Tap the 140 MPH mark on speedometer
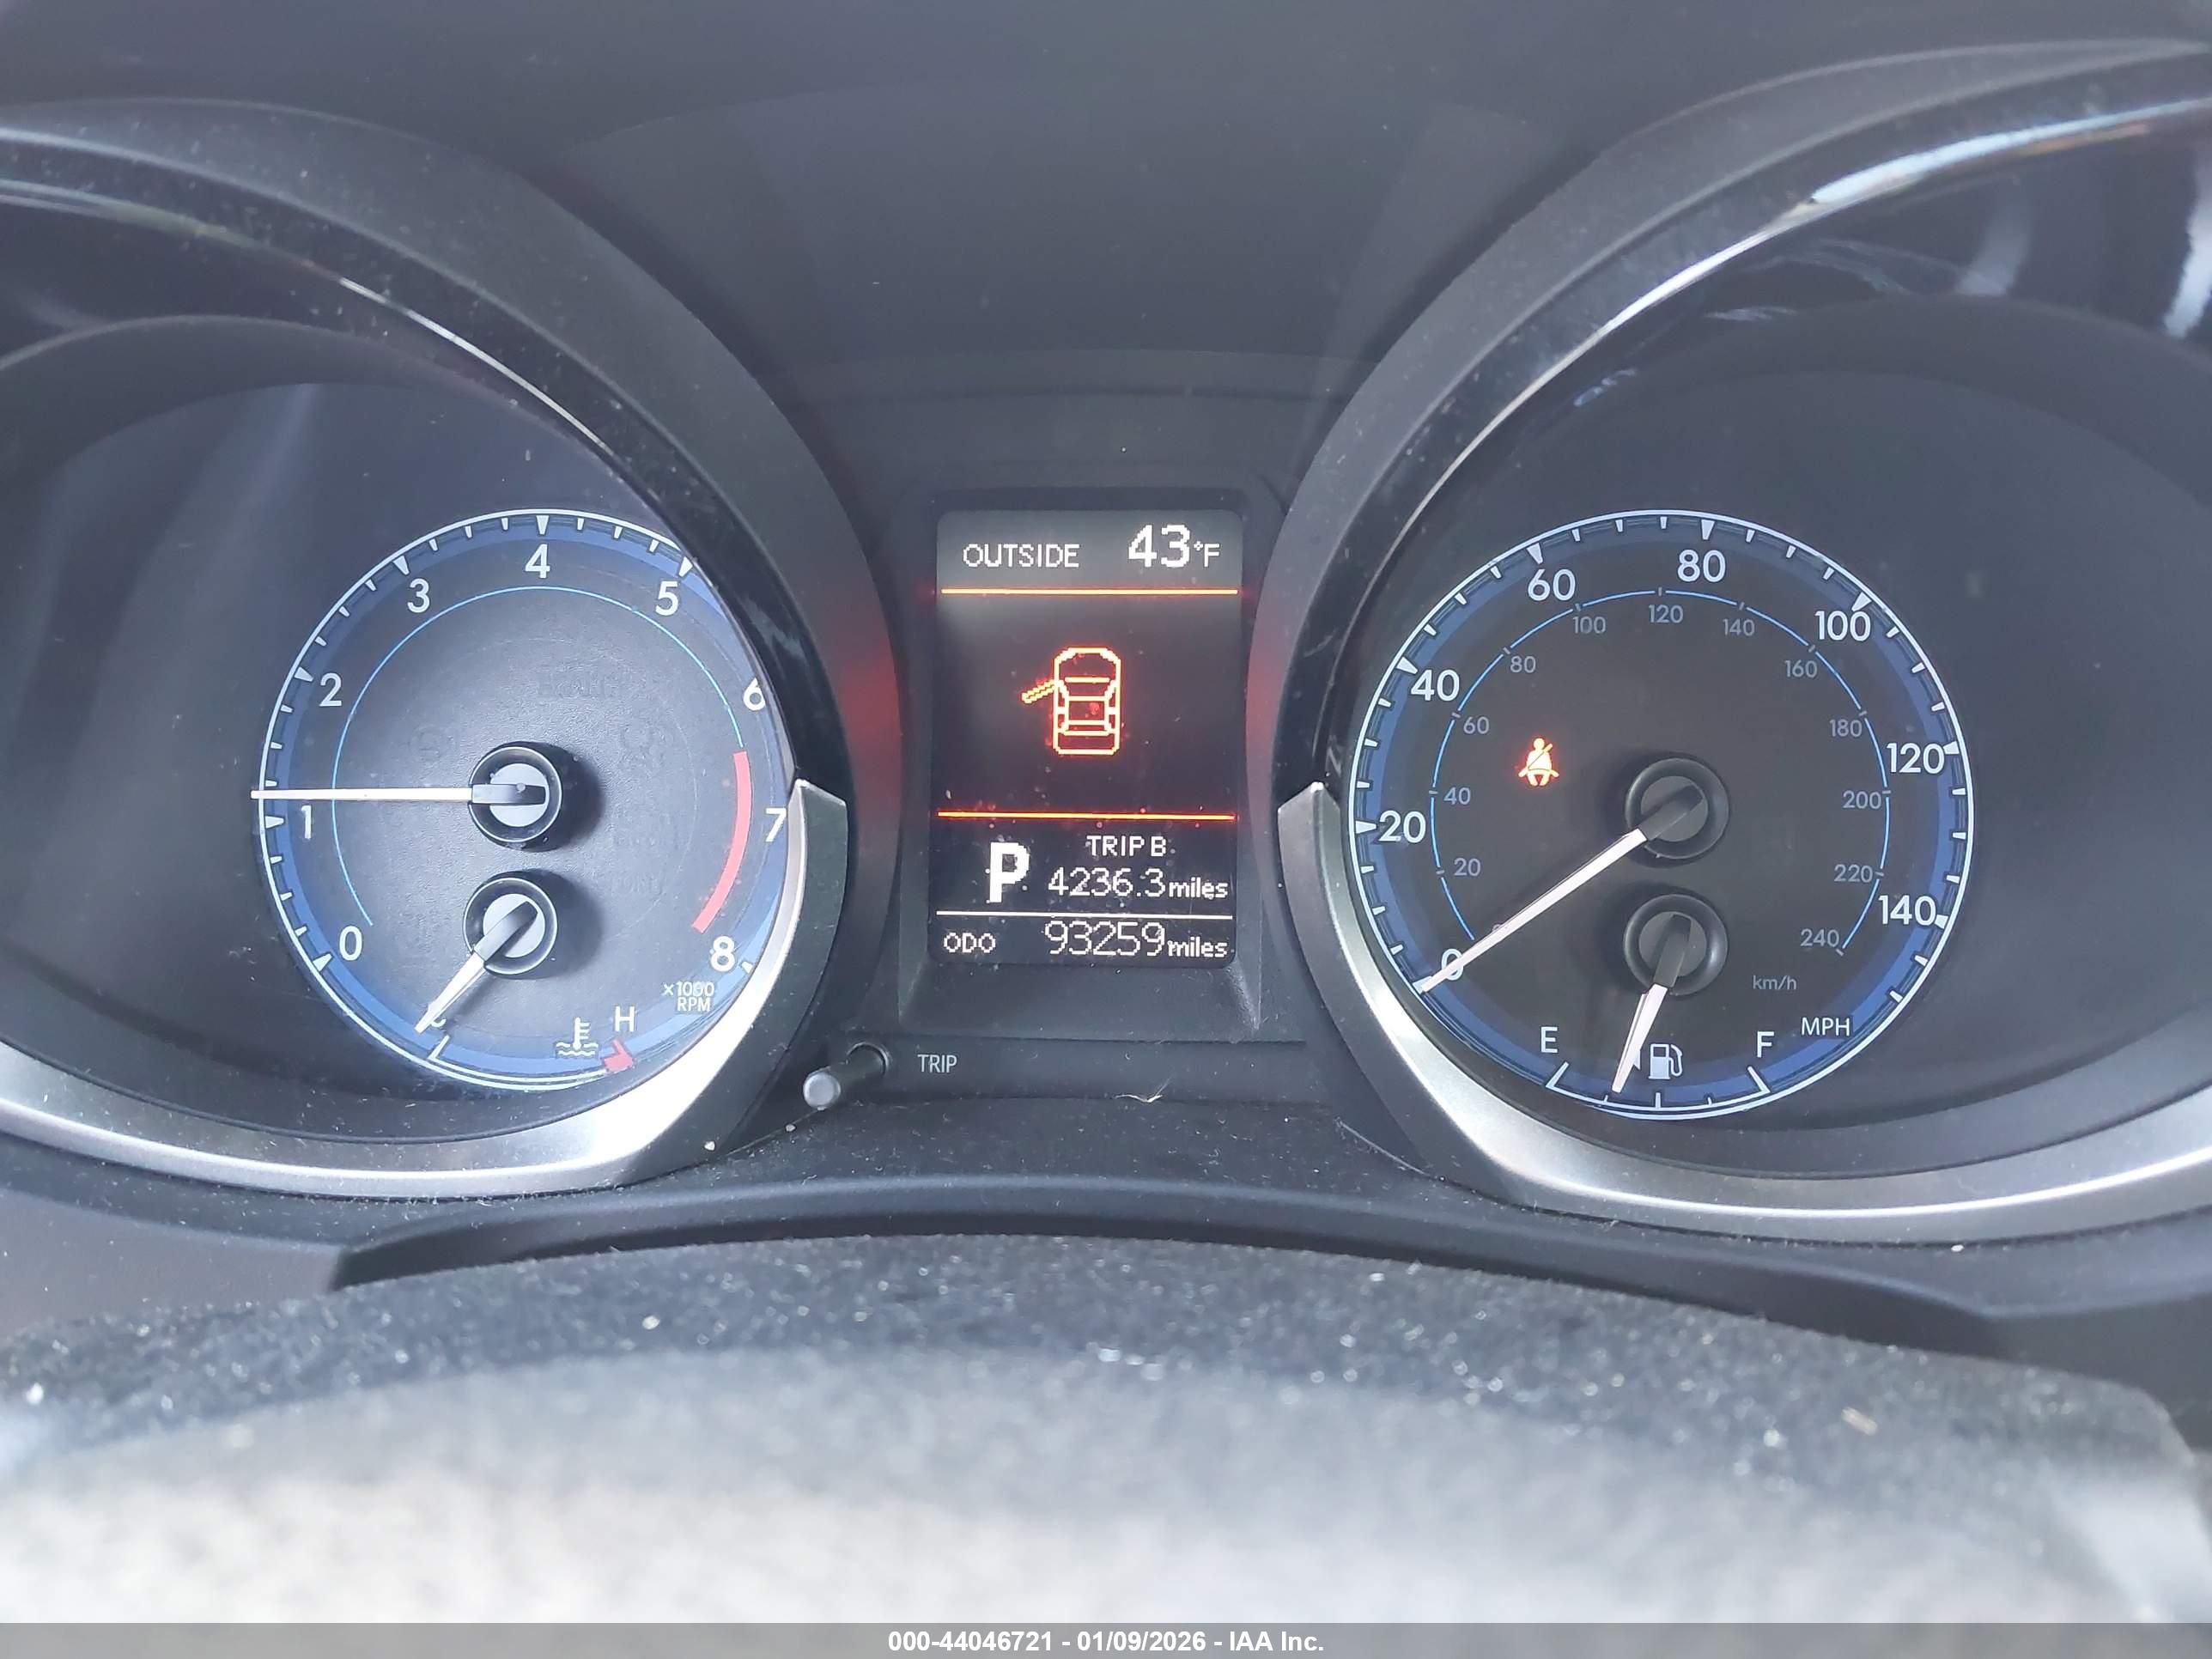Screen dimensions: 2212x1659 pyautogui.click(x=1907, y=910)
